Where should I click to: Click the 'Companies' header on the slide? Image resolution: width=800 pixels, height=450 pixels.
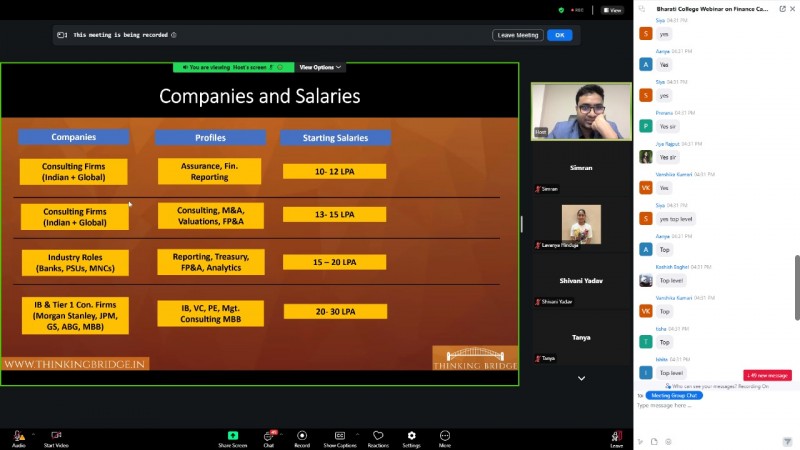[x=73, y=137]
